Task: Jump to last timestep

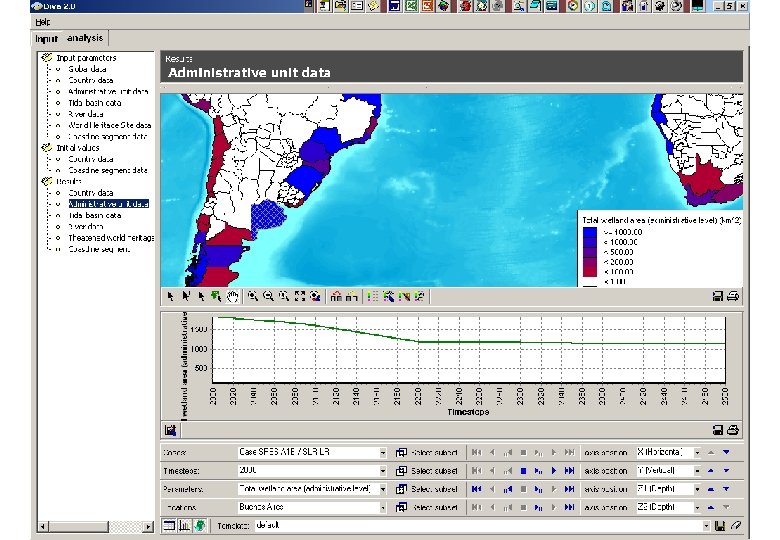Action: pyautogui.click(x=570, y=471)
